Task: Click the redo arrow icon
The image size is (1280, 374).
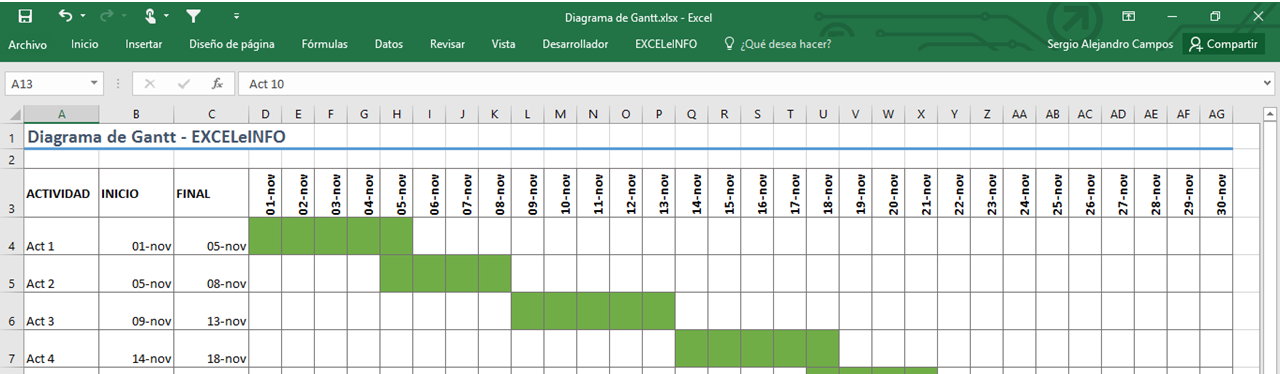Action: (108, 16)
